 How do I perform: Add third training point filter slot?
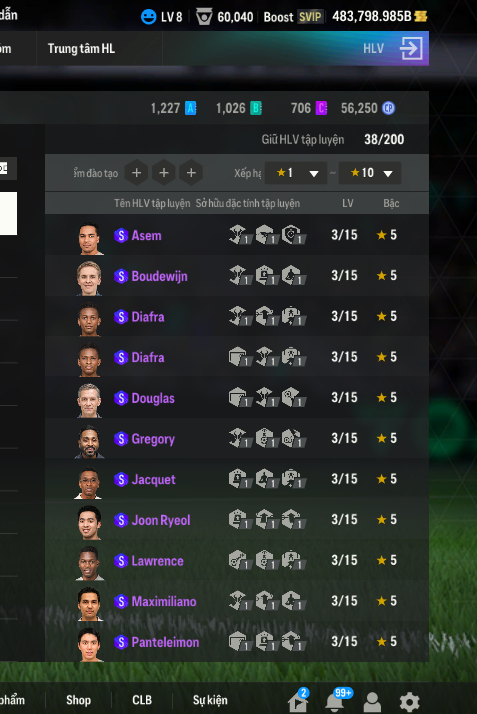pyautogui.click(x=191, y=173)
